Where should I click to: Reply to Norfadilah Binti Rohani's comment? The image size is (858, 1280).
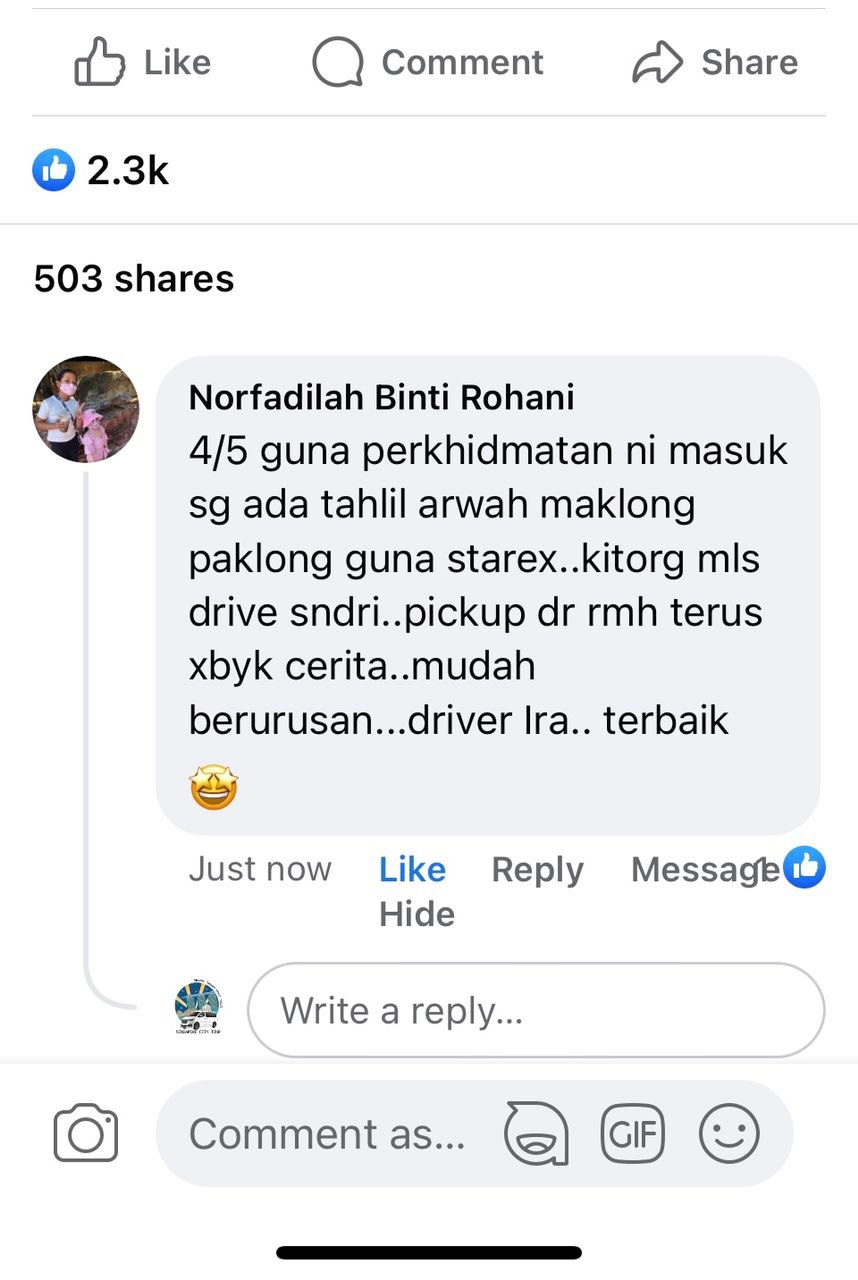click(x=537, y=869)
